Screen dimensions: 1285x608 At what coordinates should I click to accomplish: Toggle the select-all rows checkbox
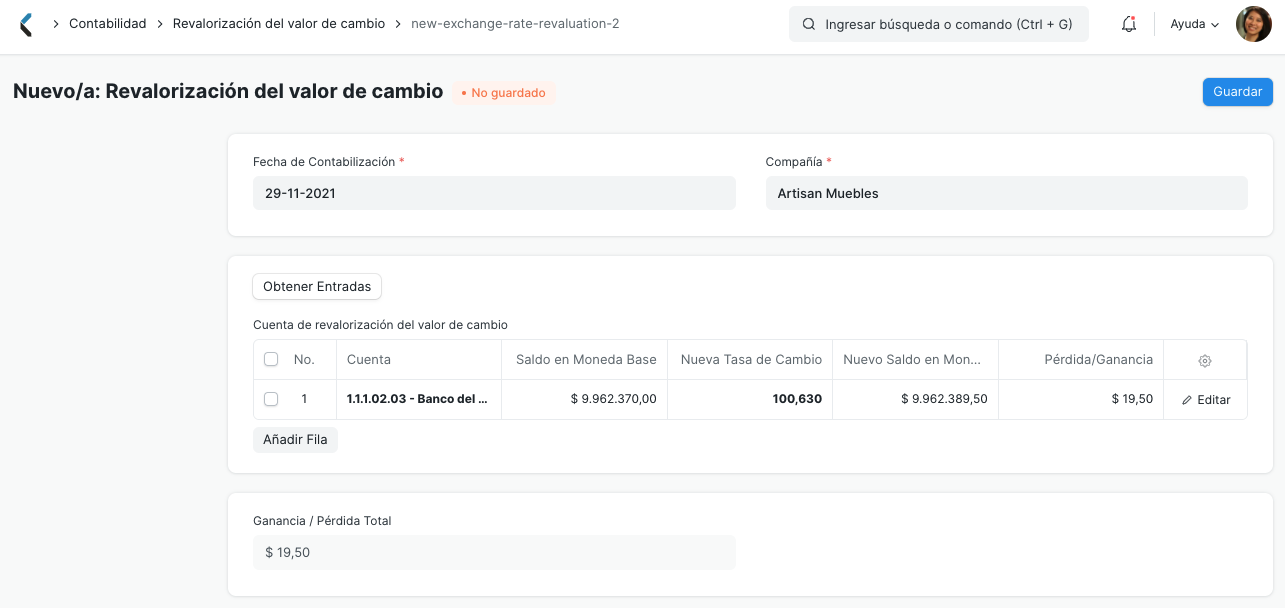tap(271, 359)
